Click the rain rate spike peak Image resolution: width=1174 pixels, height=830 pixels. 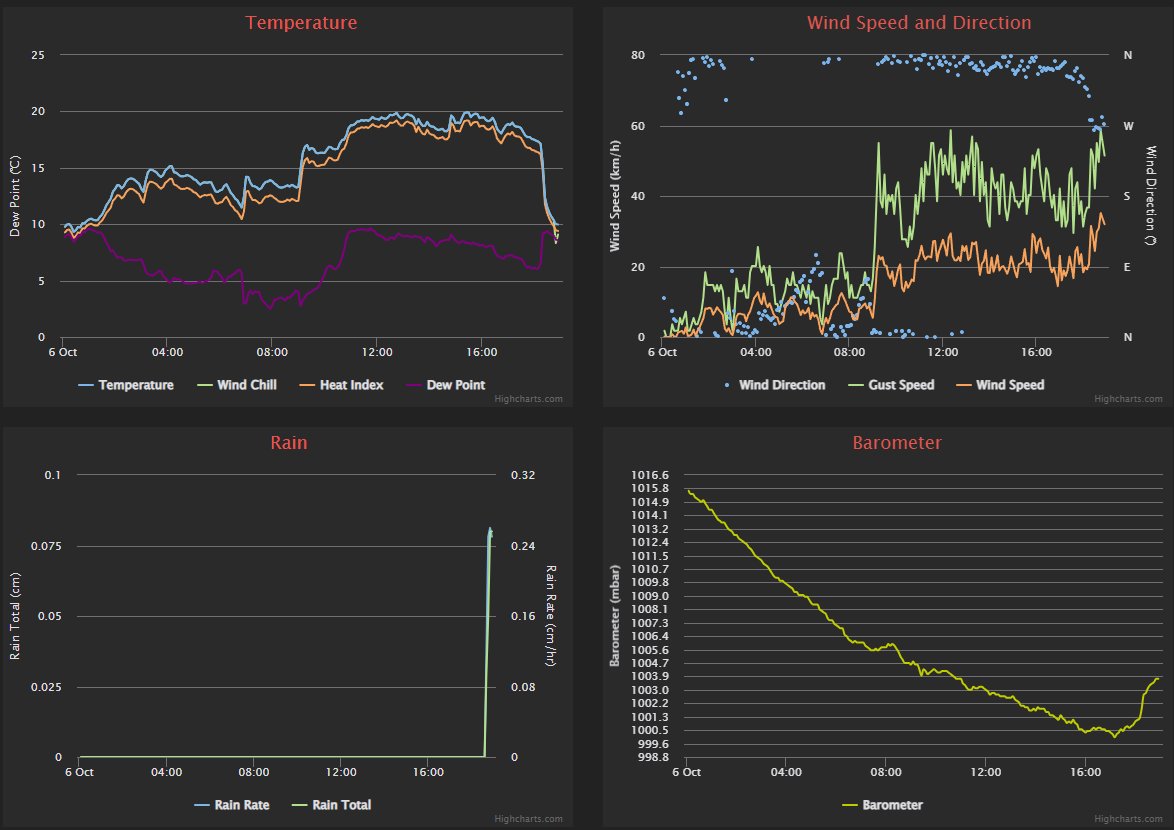(x=490, y=528)
